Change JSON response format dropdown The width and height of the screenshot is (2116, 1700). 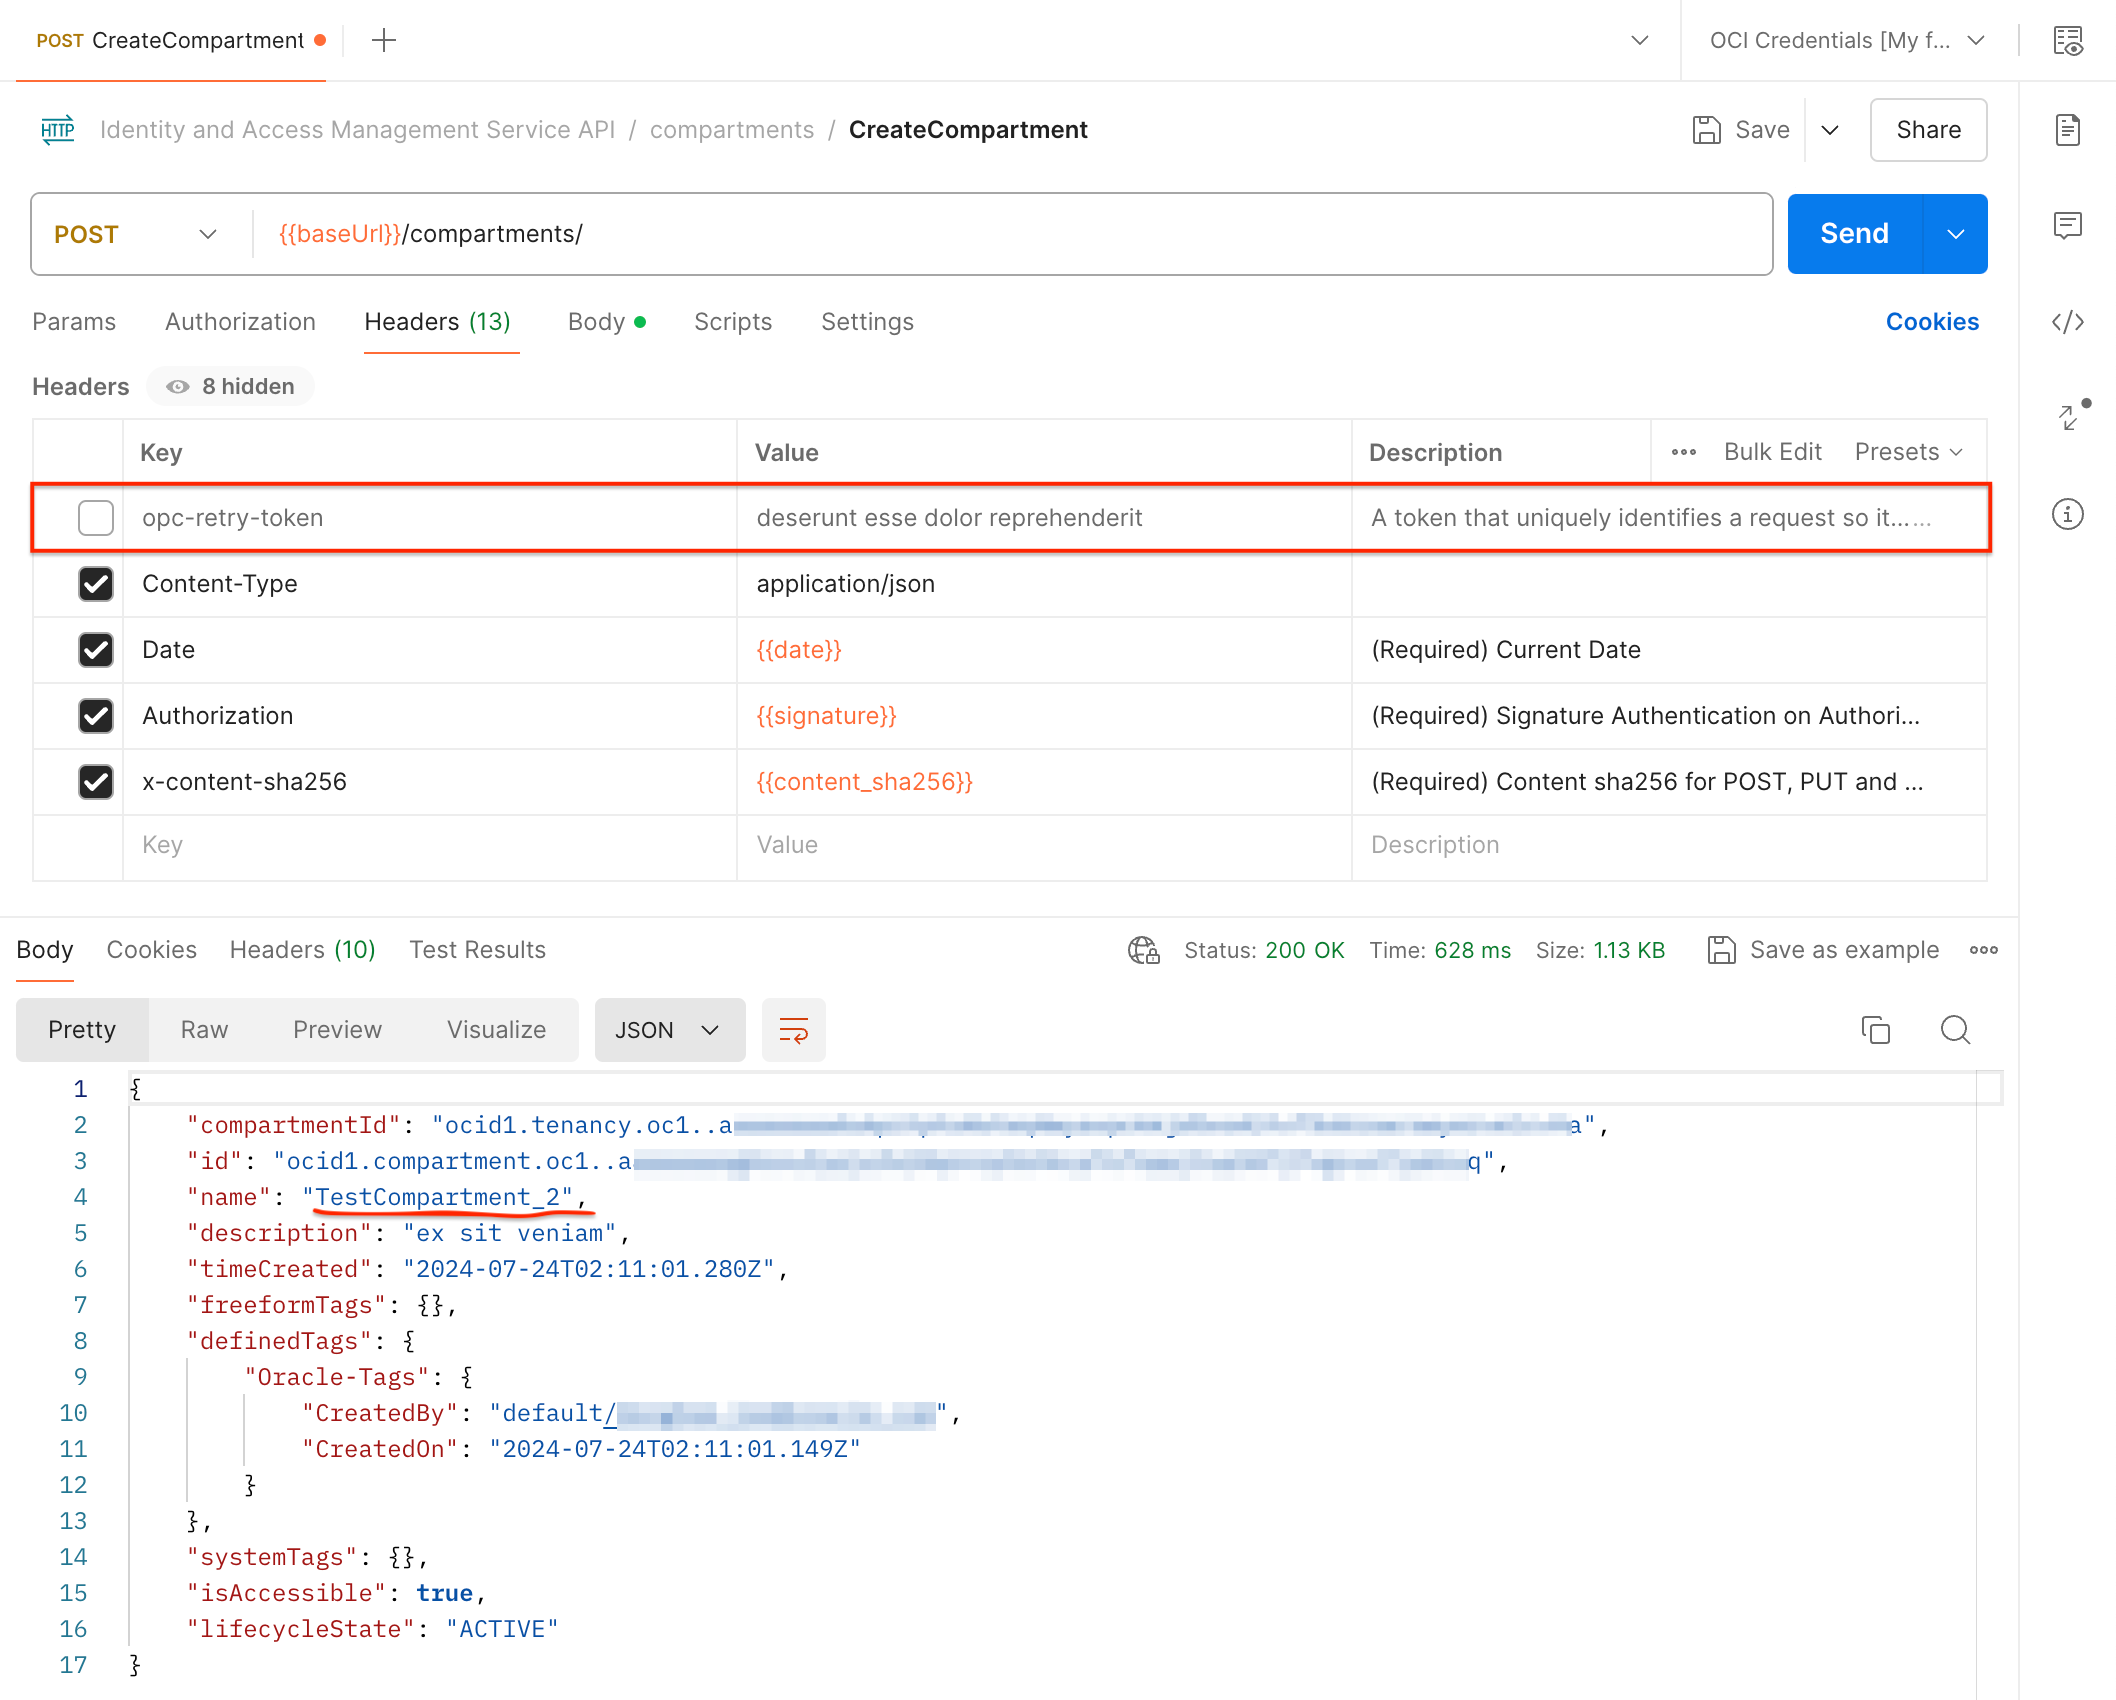(669, 1030)
